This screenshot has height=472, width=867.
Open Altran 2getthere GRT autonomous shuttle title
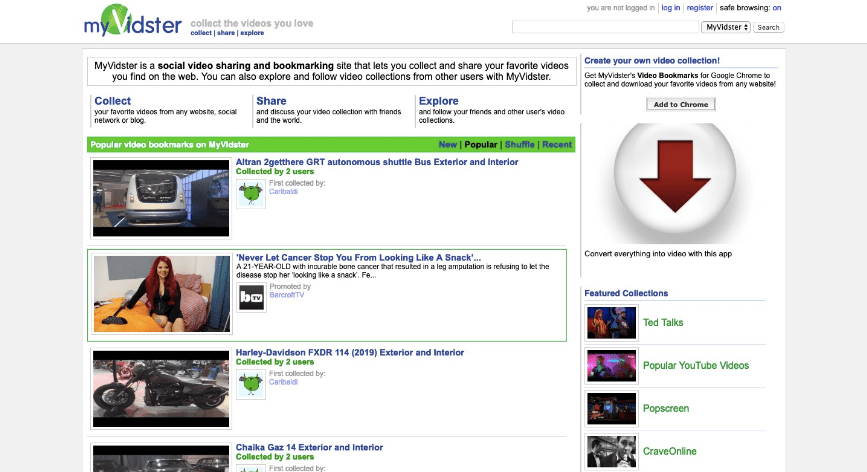click(x=377, y=162)
